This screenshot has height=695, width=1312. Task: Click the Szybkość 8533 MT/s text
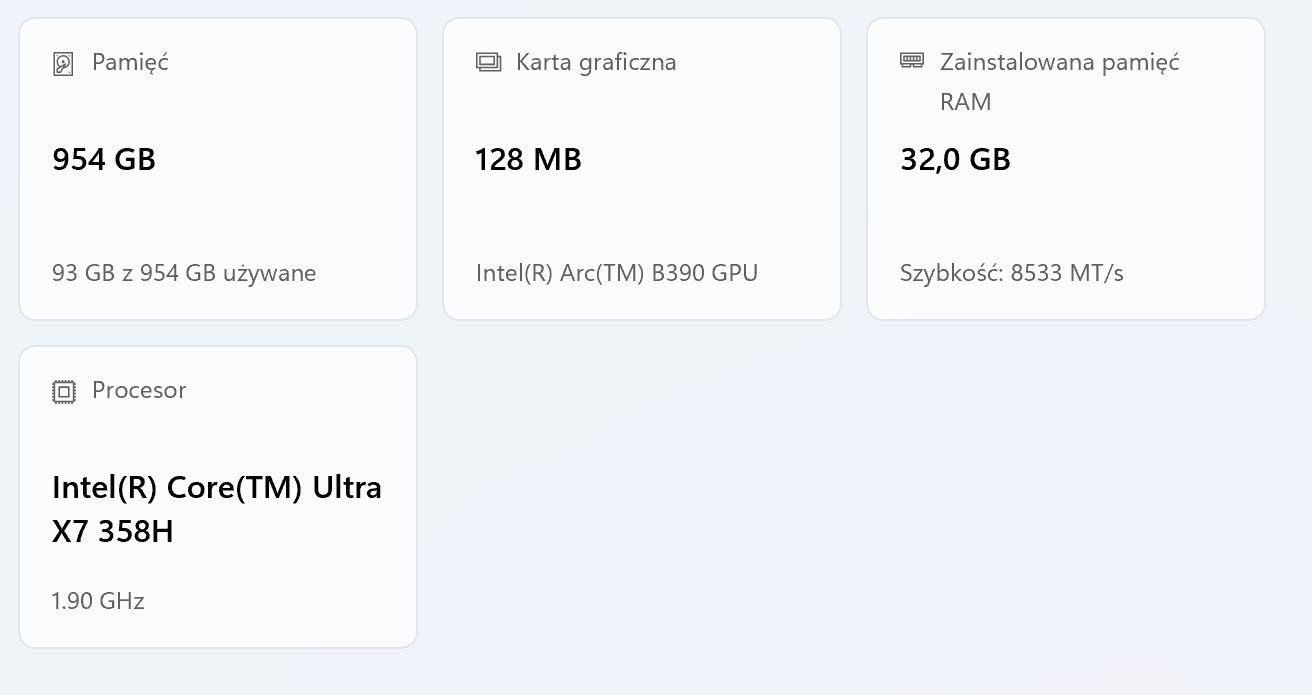[x=1011, y=272]
